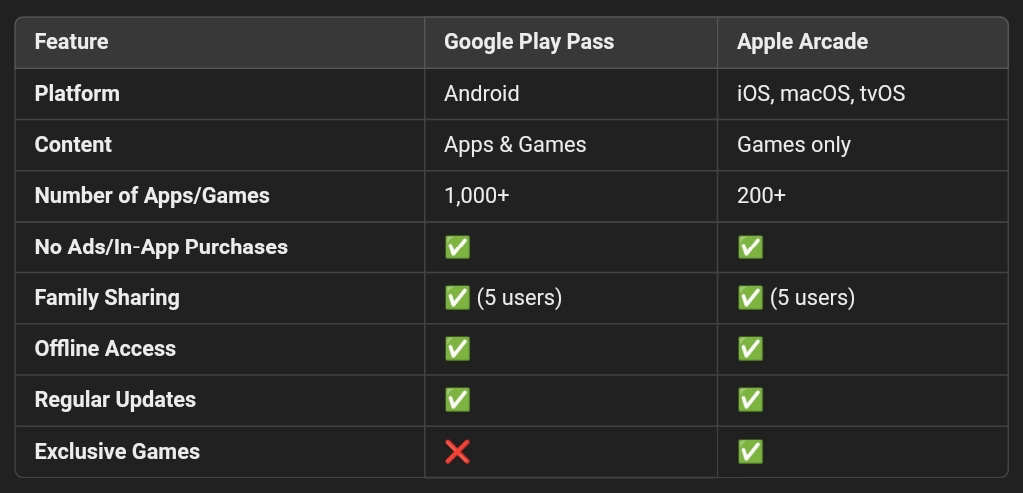This screenshot has width=1023, height=493.
Task: Click the Number of Apps/Games row label
Action: [152, 196]
